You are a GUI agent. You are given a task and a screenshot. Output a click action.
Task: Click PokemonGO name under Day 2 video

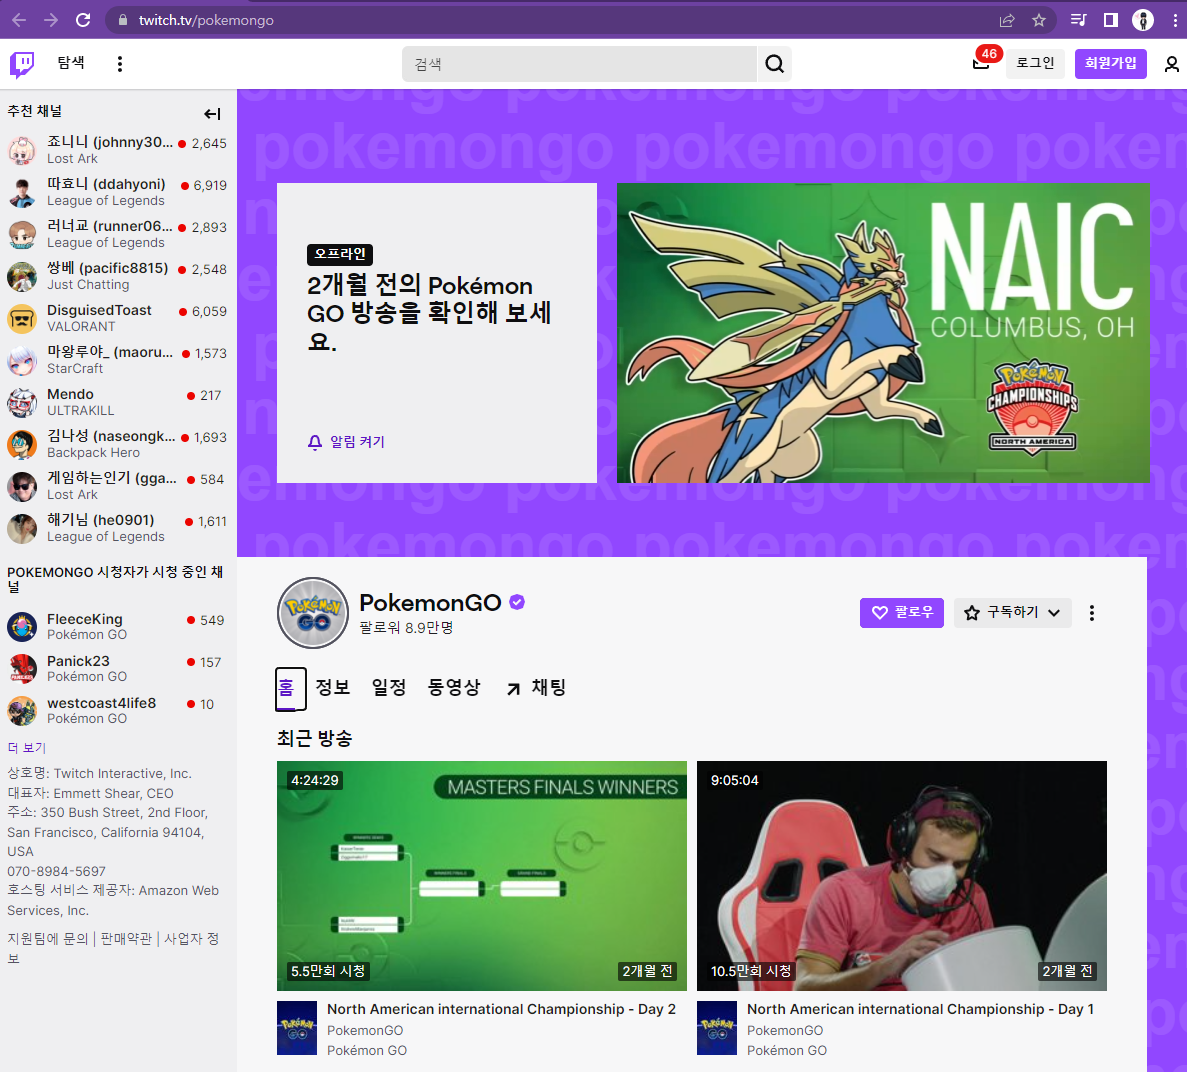tap(365, 1030)
